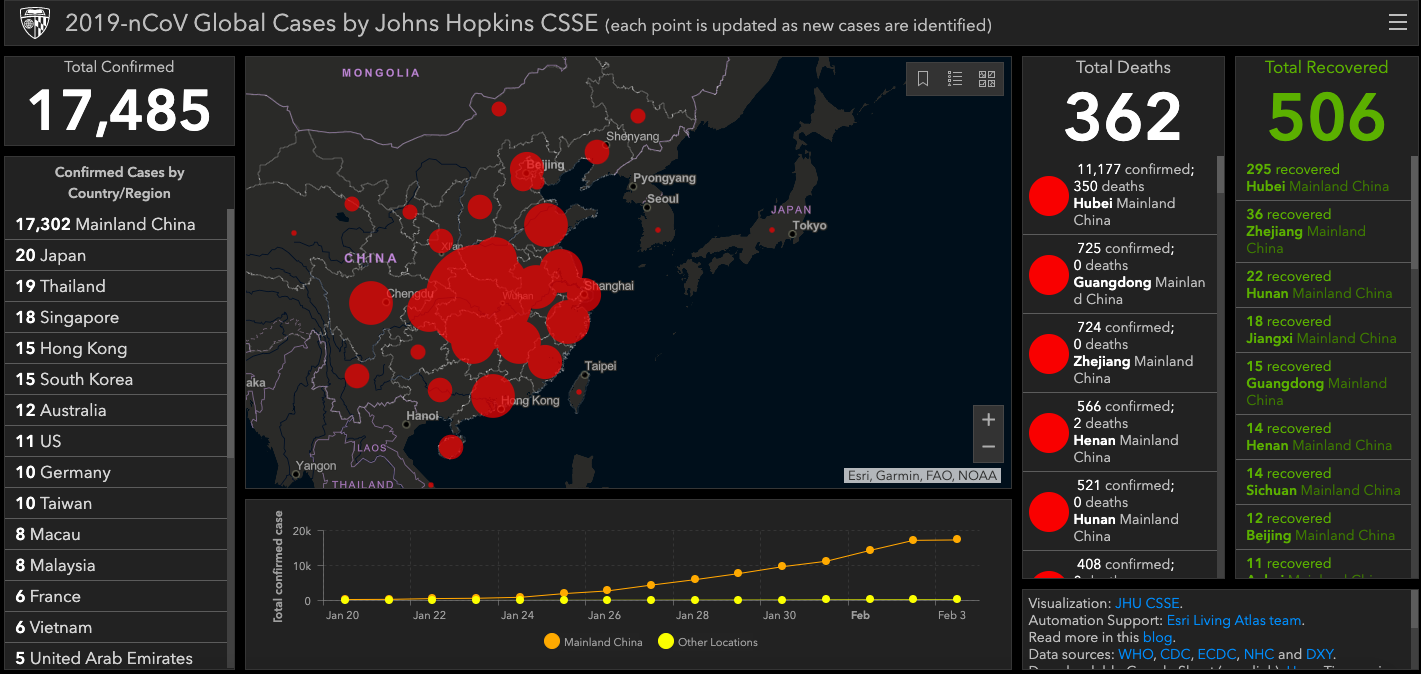Viewport: 1421px width, 674px height.
Task: Select Mainland China in country list
Action: (x=116, y=224)
